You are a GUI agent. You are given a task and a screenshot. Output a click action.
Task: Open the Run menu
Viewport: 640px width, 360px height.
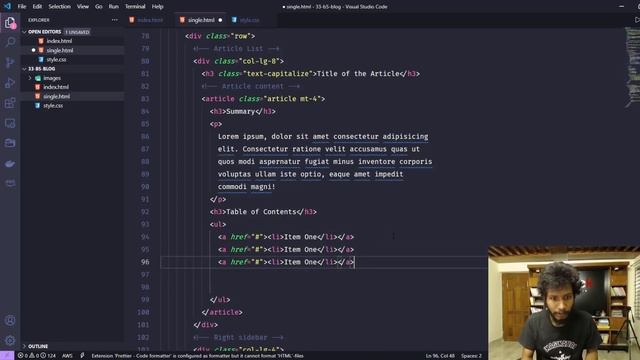click(x=113, y=7)
